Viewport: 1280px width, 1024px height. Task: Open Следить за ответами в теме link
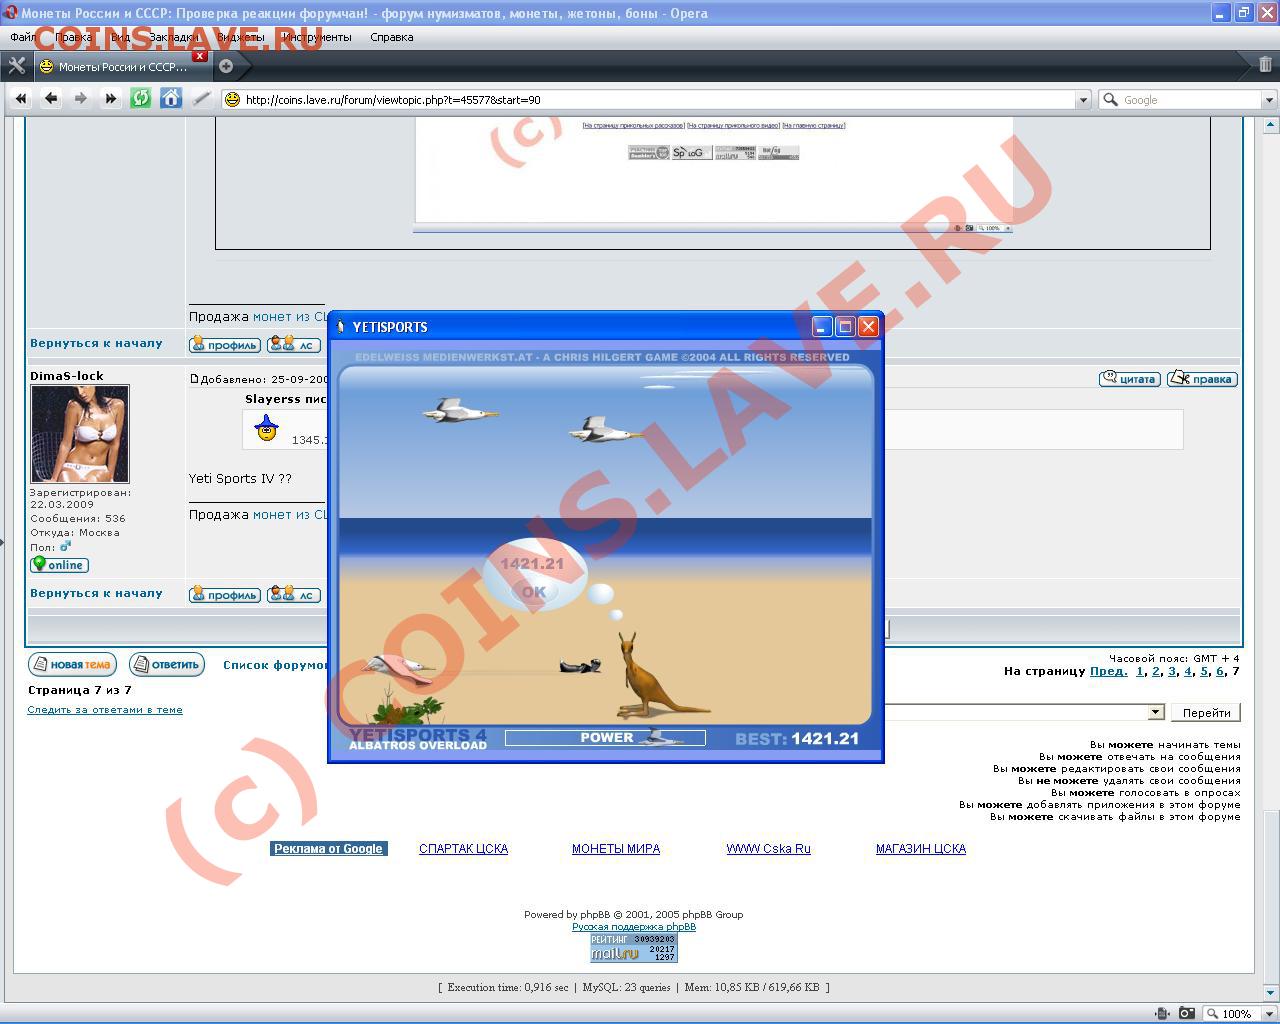pyautogui.click(x=105, y=710)
